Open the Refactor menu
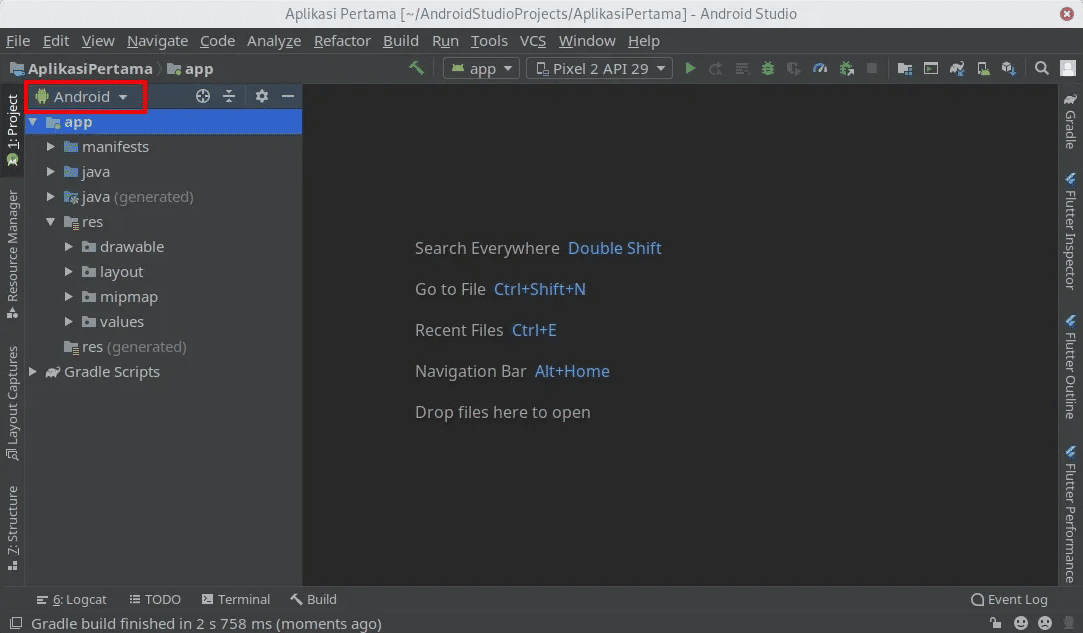The image size is (1083, 633). click(343, 41)
